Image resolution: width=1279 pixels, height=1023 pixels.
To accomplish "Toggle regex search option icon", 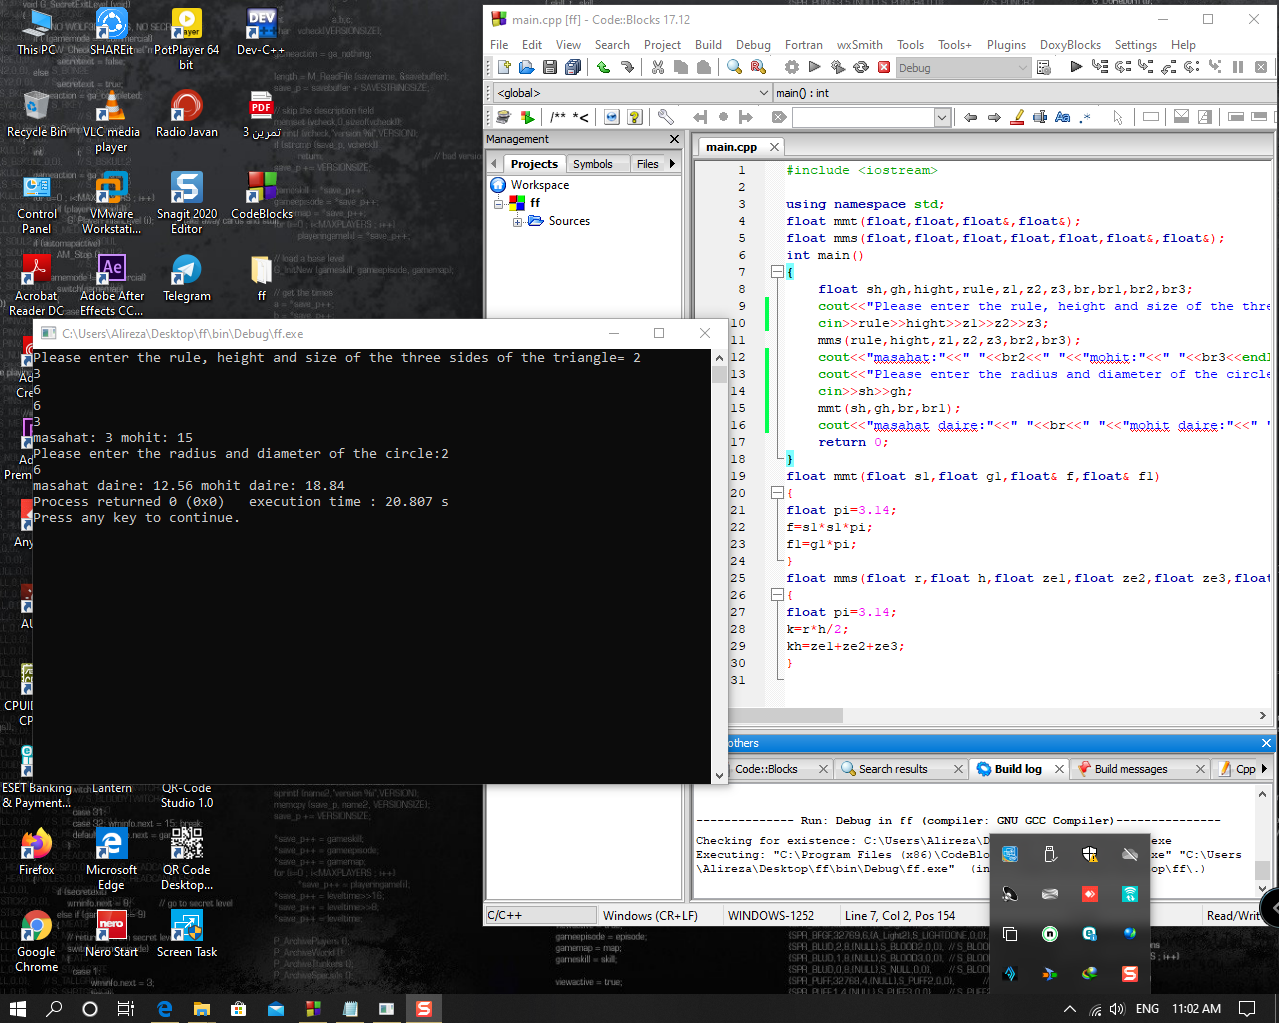I will point(1086,117).
